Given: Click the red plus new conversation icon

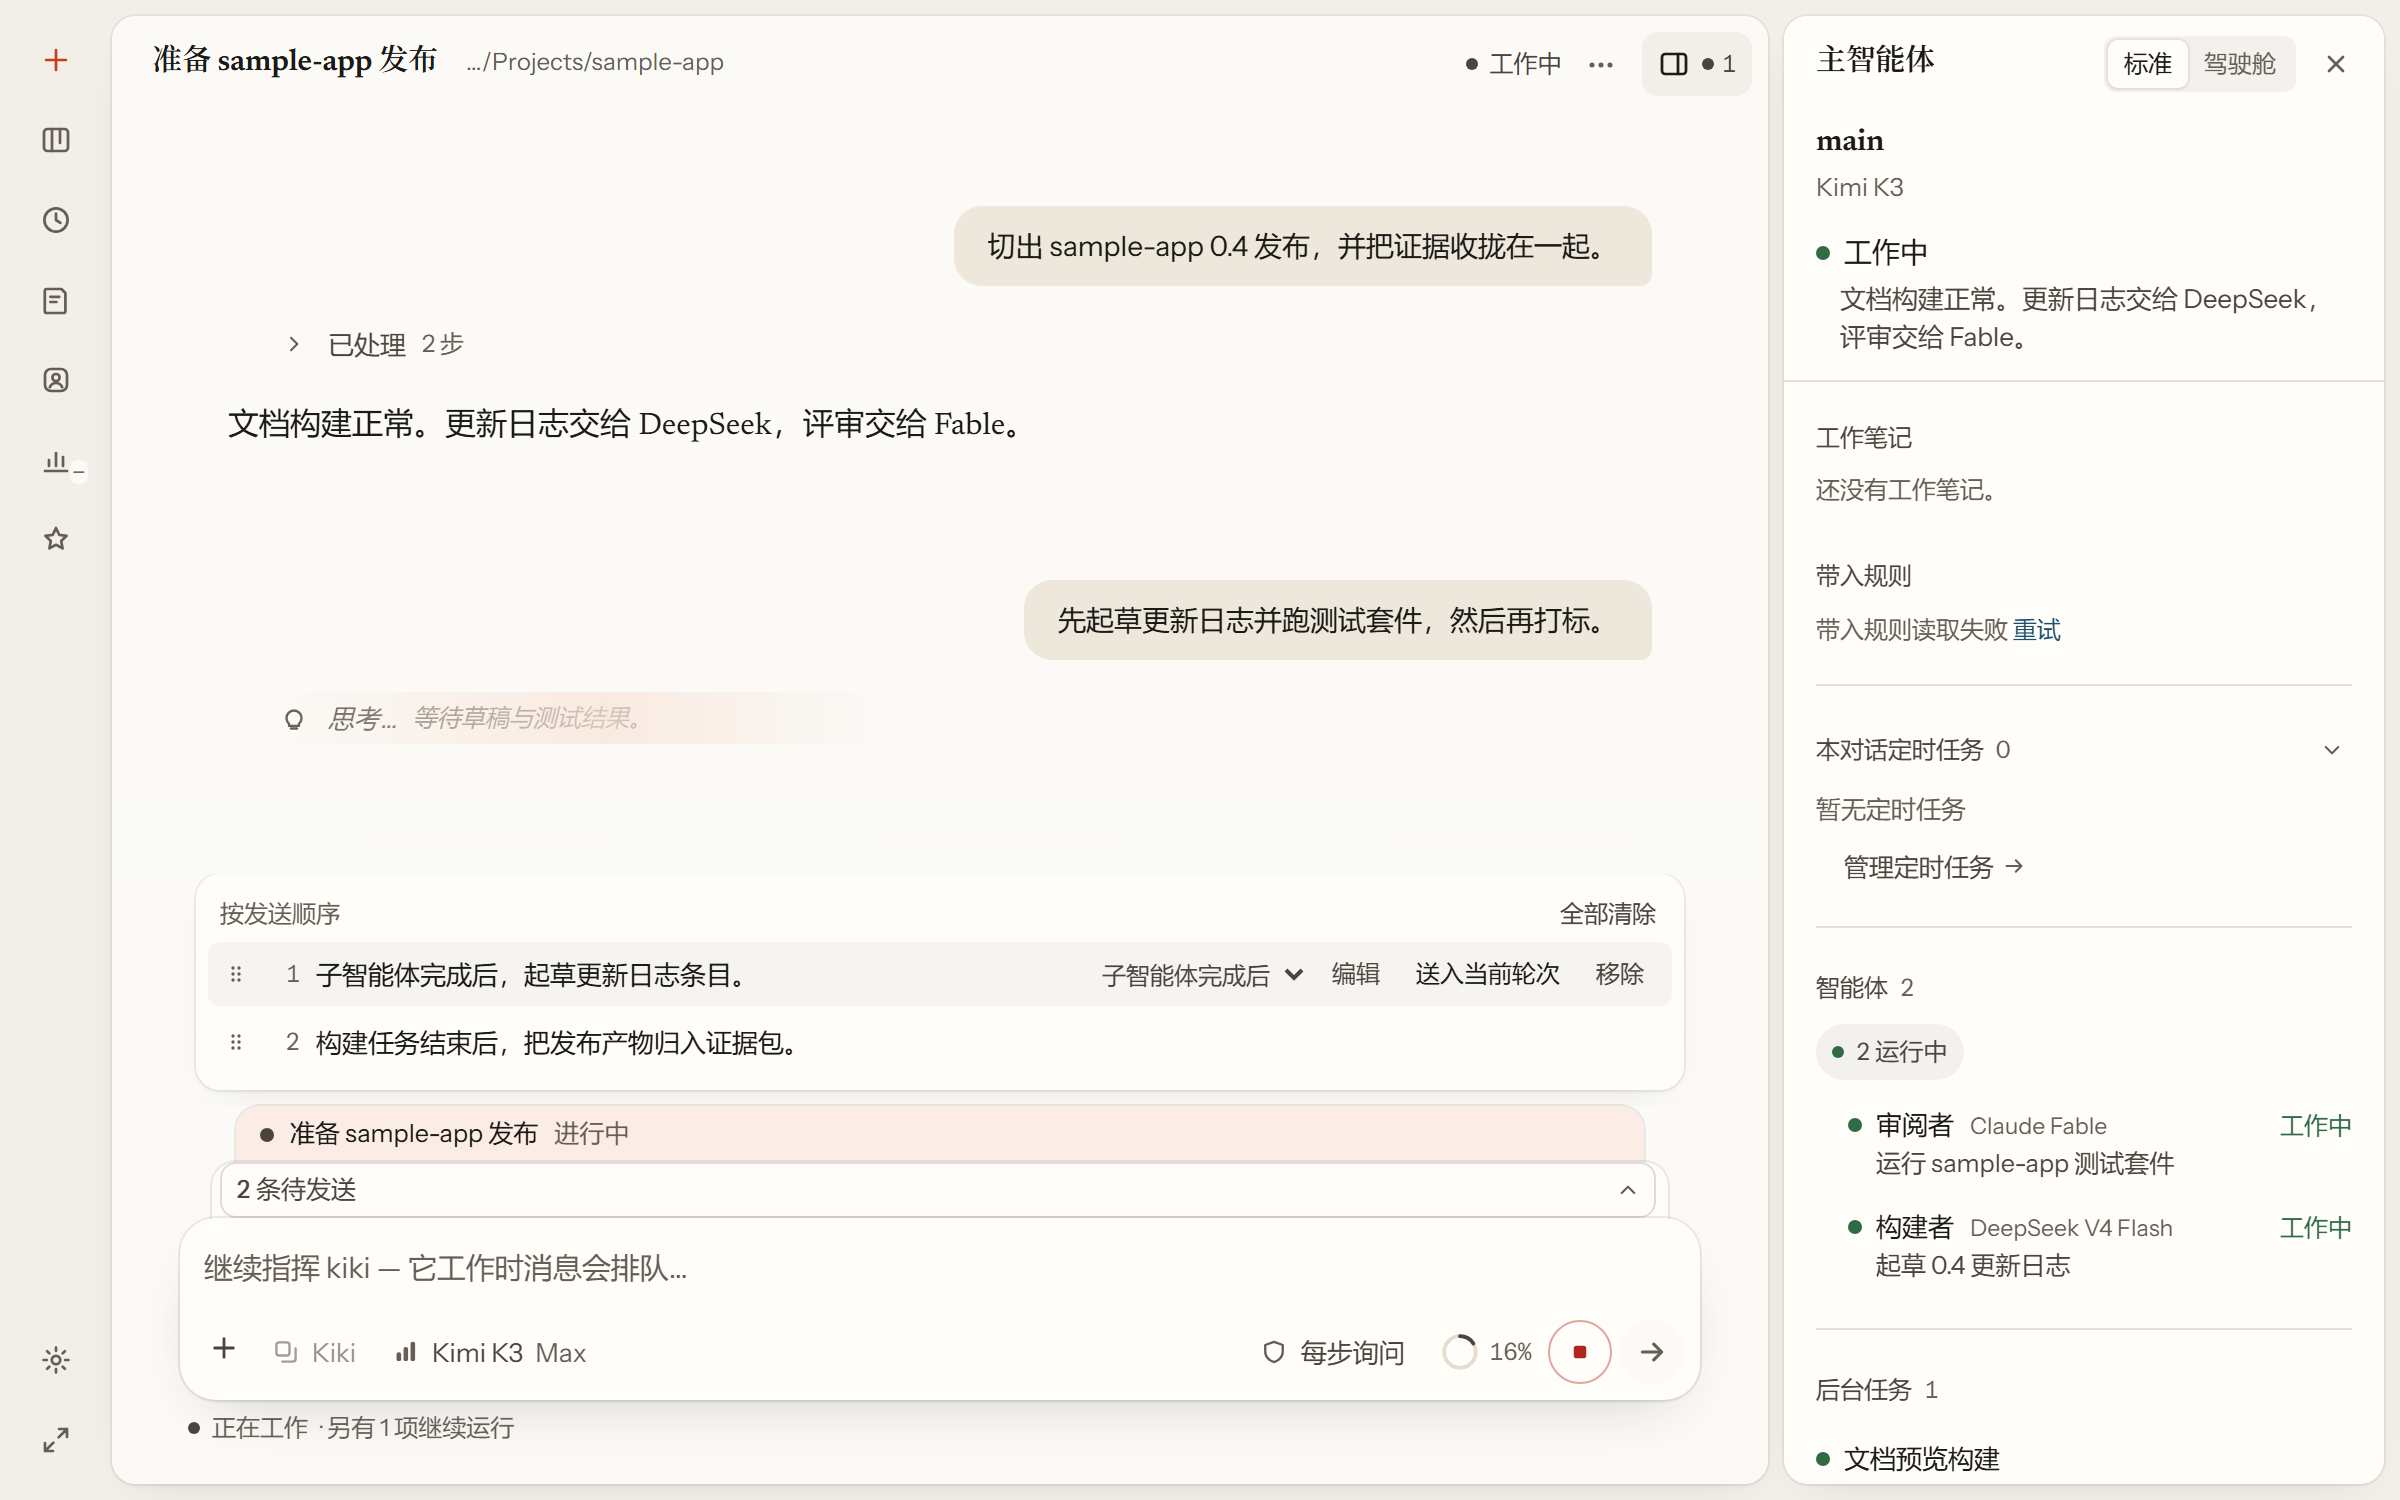Looking at the screenshot, I should pyautogui.click(x=56, y=60).
